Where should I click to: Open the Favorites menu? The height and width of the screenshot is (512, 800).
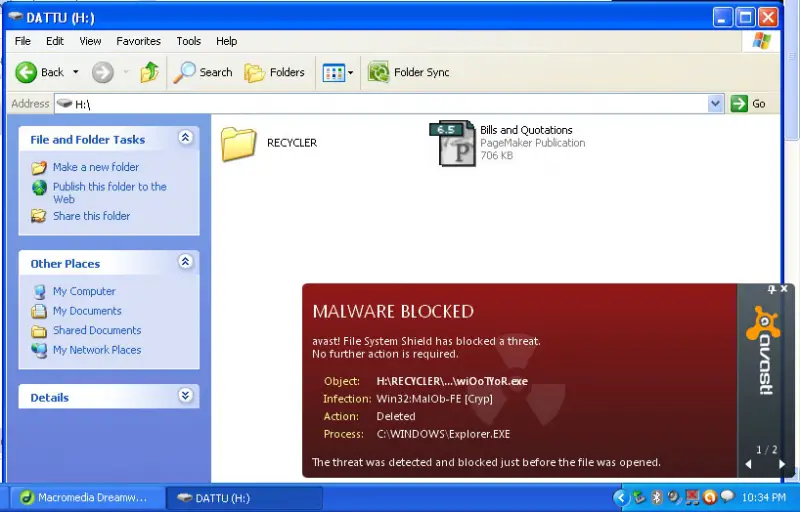coord(138,41)
